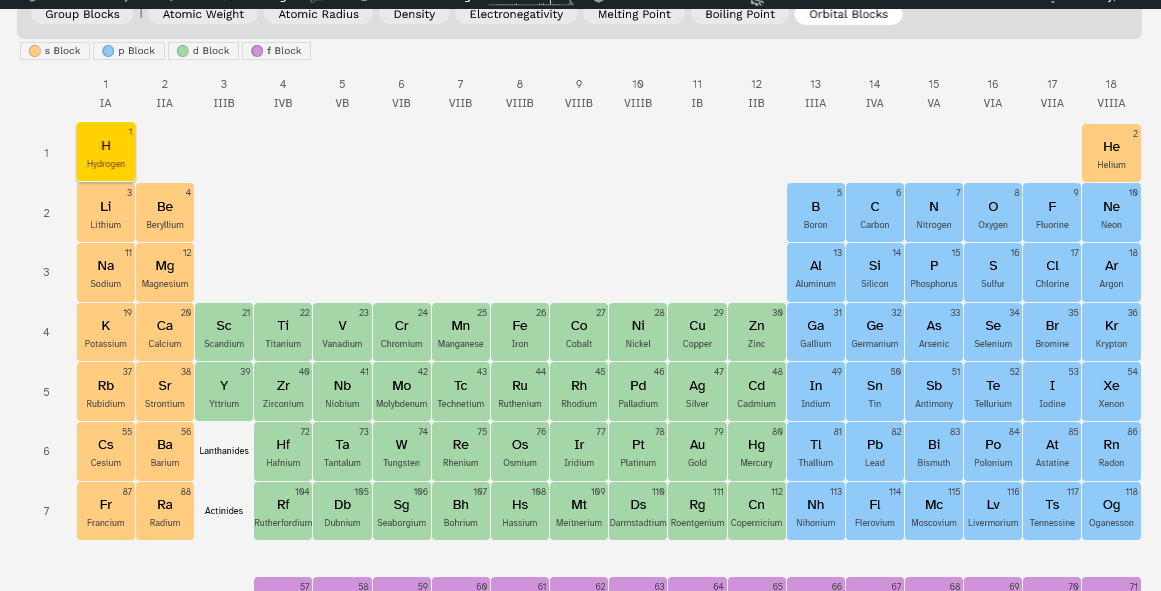Toggle the p Block filter chip

pyautogui.click(x=129, y=50)
